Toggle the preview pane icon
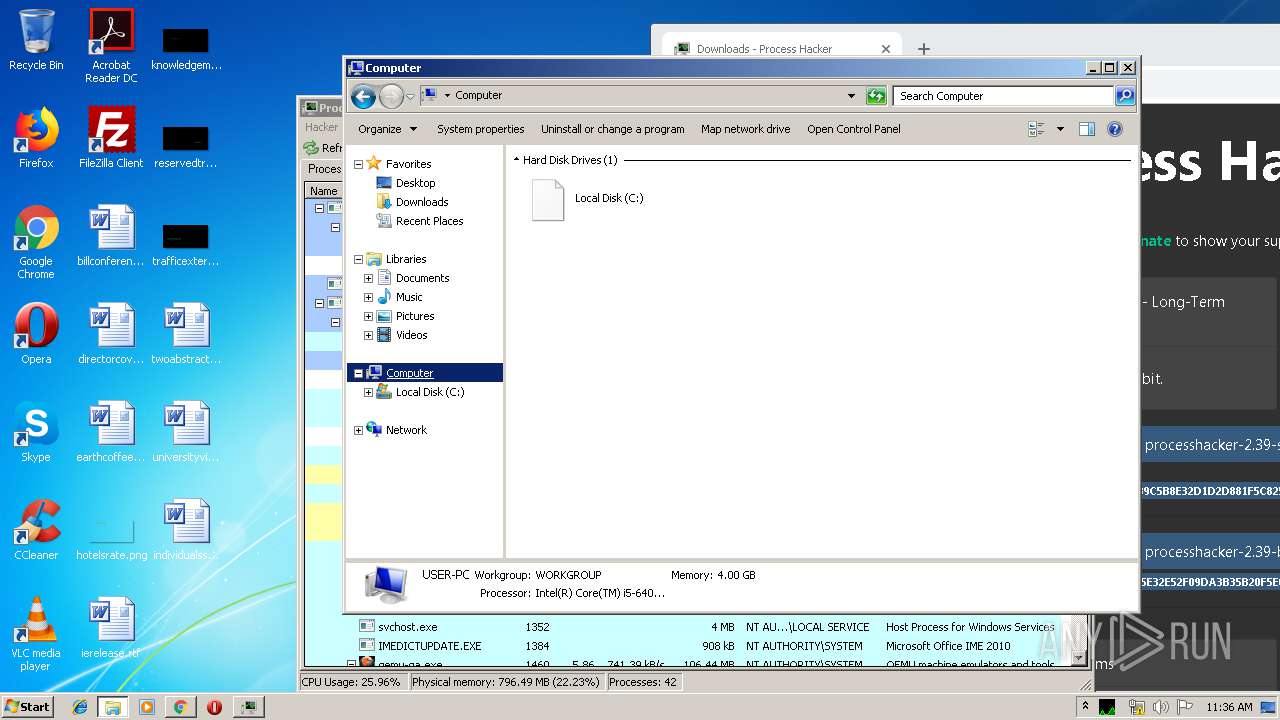The image size is (1280, 720). click(1087, 129)
